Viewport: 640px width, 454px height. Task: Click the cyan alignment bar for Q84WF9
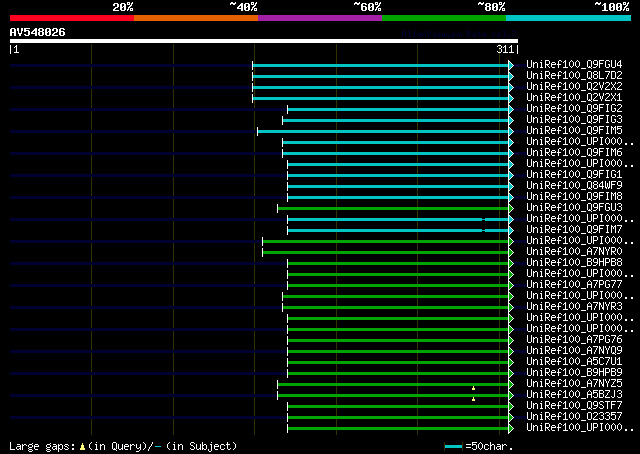click(x=398, y=187)
